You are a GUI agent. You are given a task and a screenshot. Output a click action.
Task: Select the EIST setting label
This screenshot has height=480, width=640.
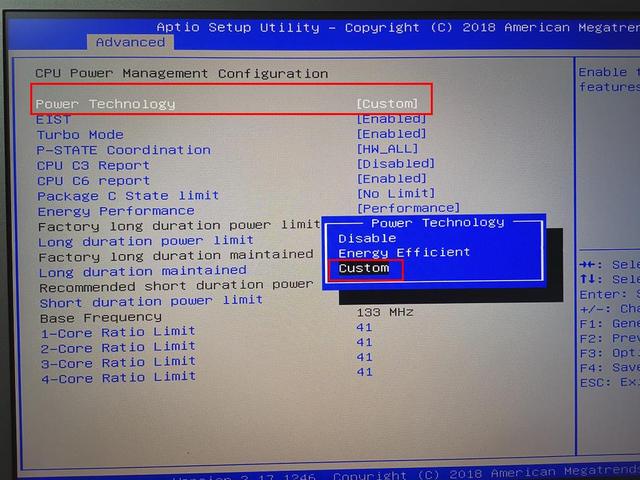click(x=53, y=120)
